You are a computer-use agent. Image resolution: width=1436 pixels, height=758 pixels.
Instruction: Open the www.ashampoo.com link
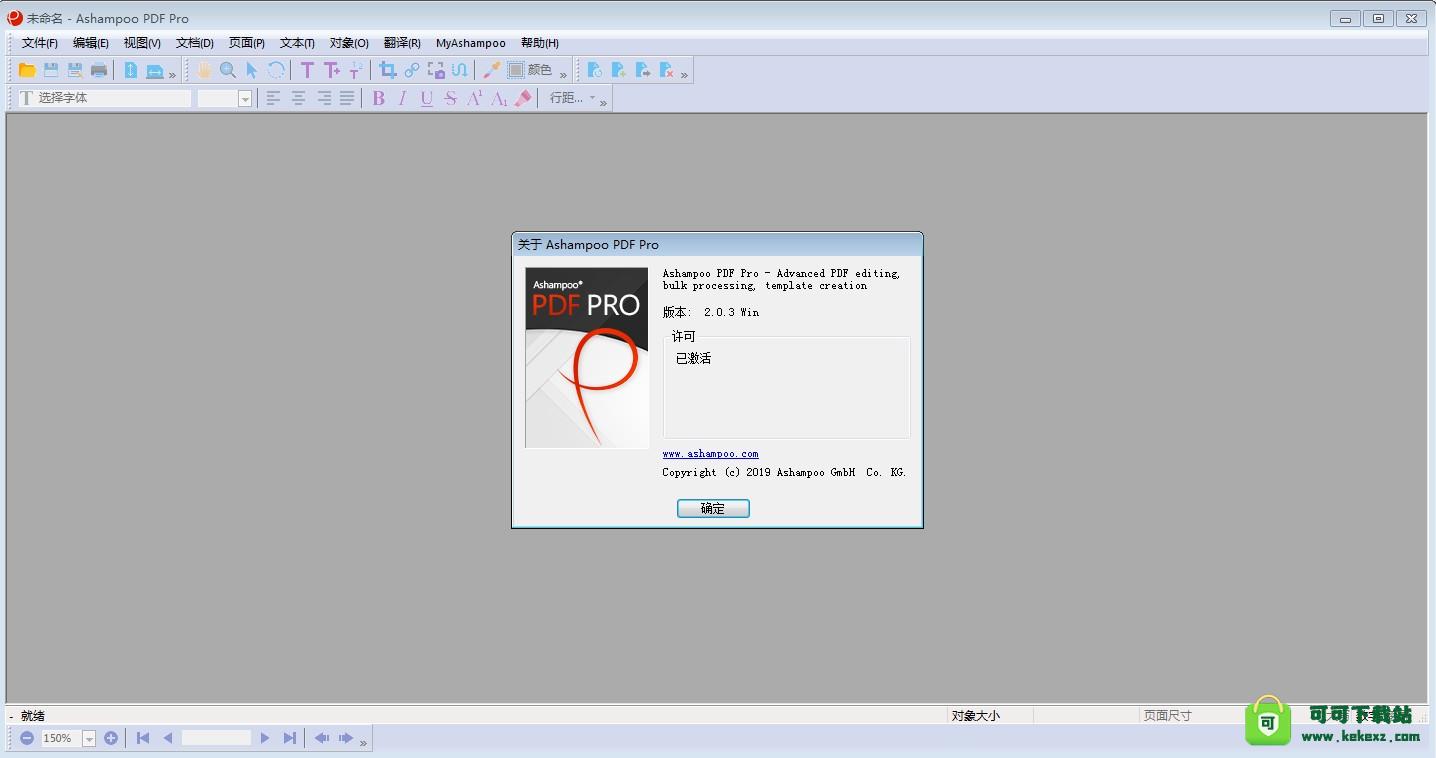point(710,453)
